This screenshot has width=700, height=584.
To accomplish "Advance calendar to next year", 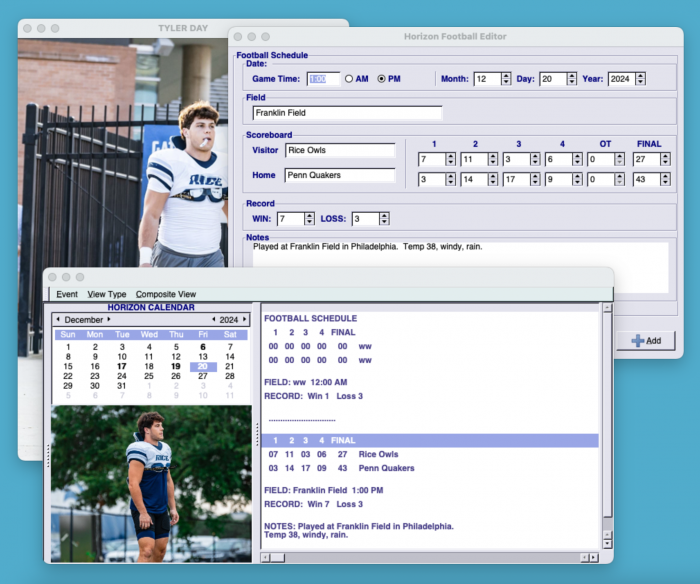I will [x=244, y=320].
